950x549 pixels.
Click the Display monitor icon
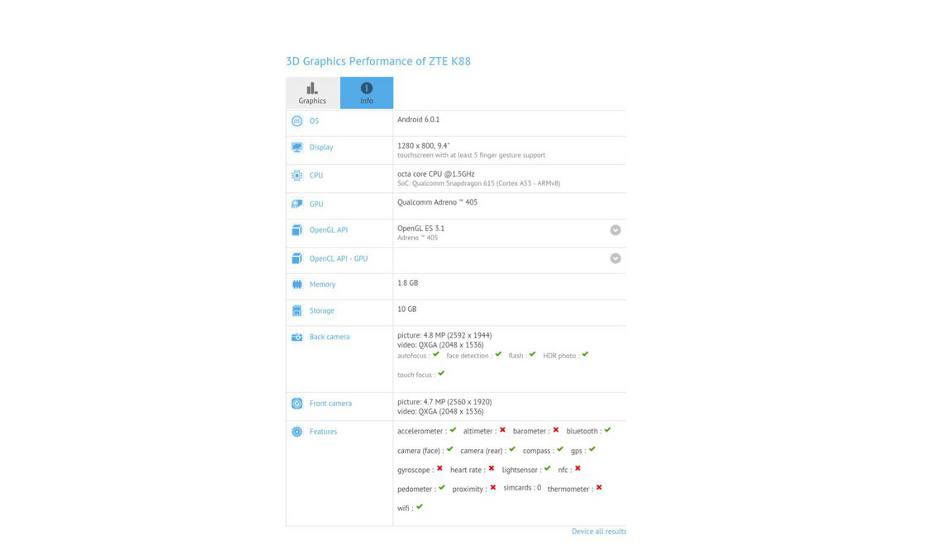coord(297,147)
